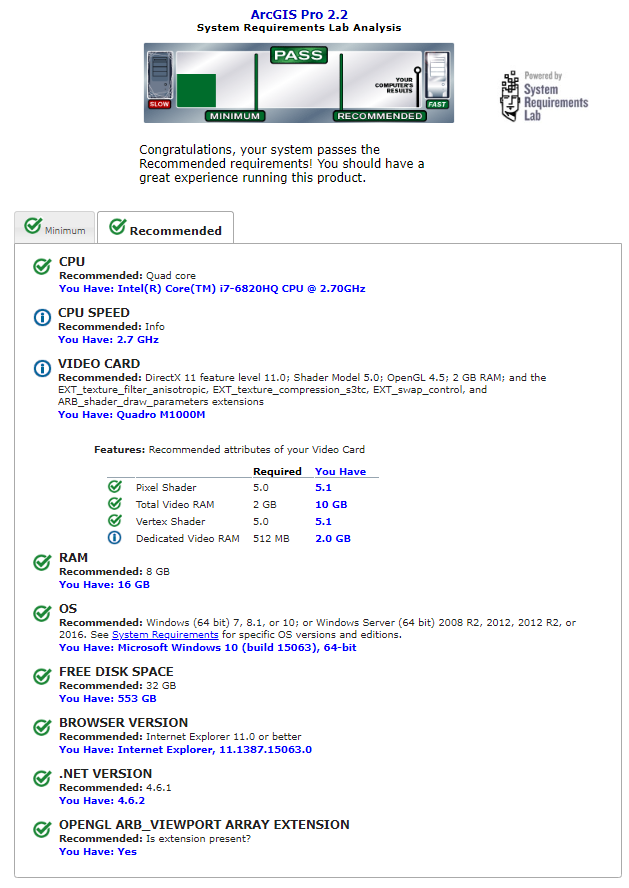Image resolution: width=629 pixels, height=888 pixels.
Task: Click the check icon in Pixel Shader row
Action: click(x=115, y=486)
